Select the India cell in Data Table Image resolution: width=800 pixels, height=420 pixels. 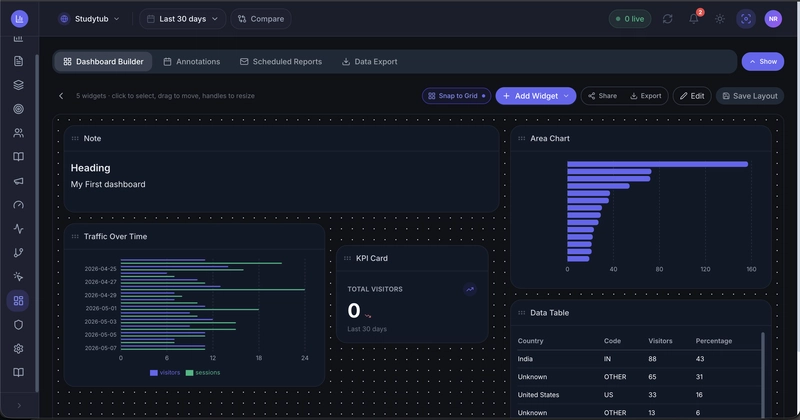525,359
